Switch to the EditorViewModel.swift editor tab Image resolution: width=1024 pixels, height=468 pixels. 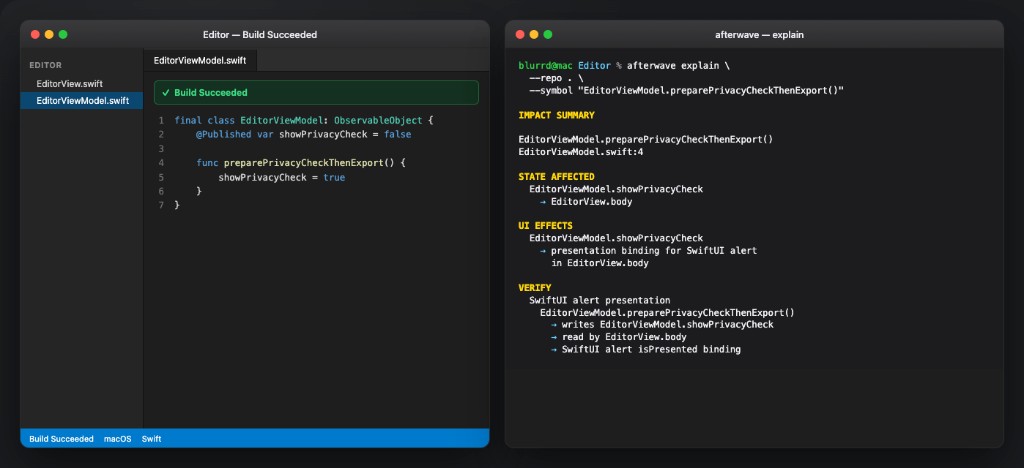tap(200, 60)
